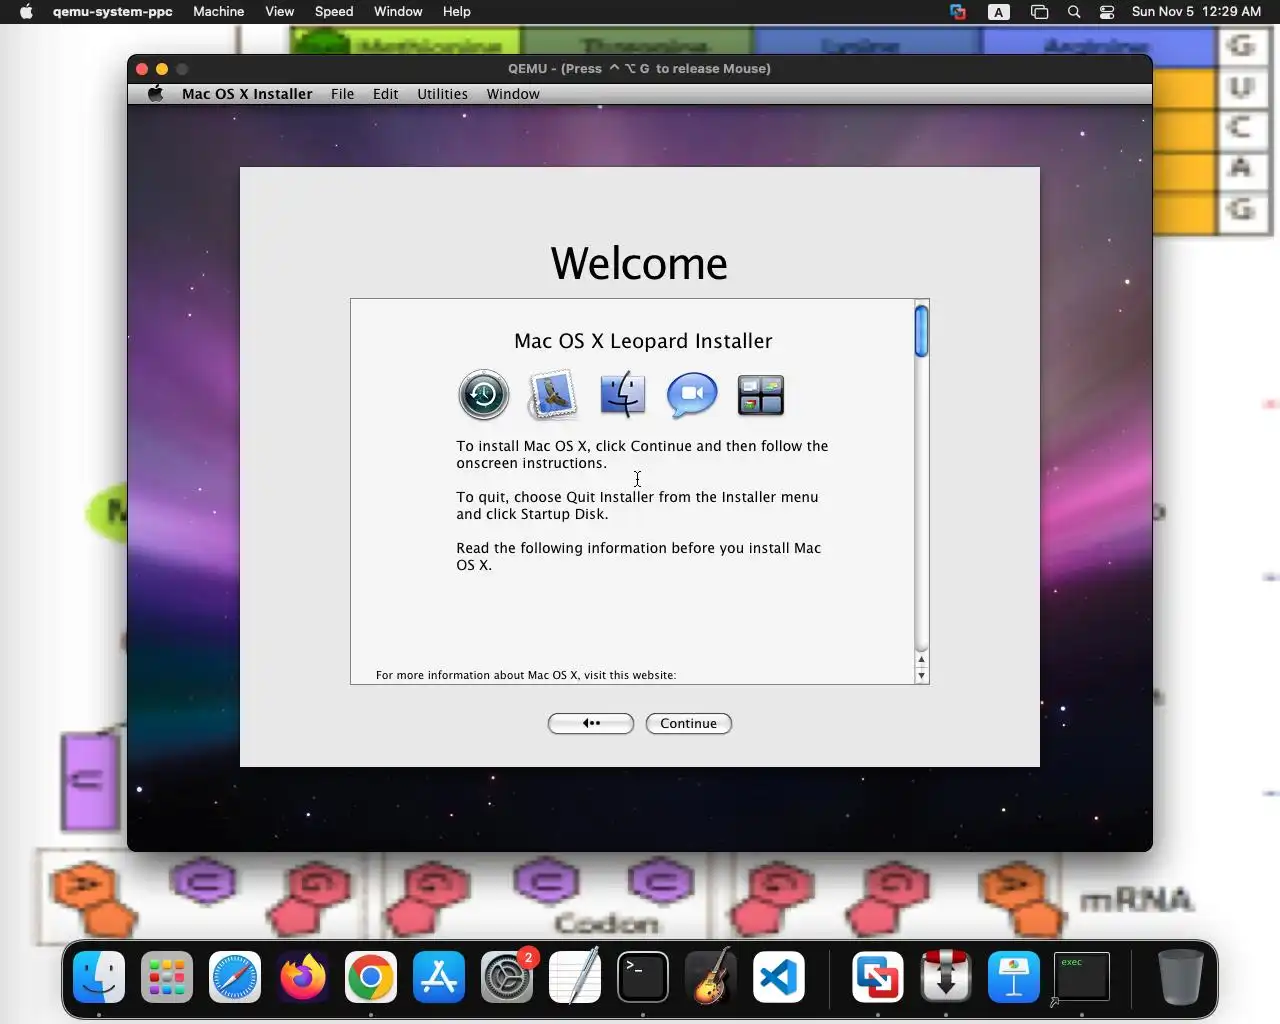Open the red downloader app in Dock
Viewport: 1280px width, 1024px height.
coord(946,977)
